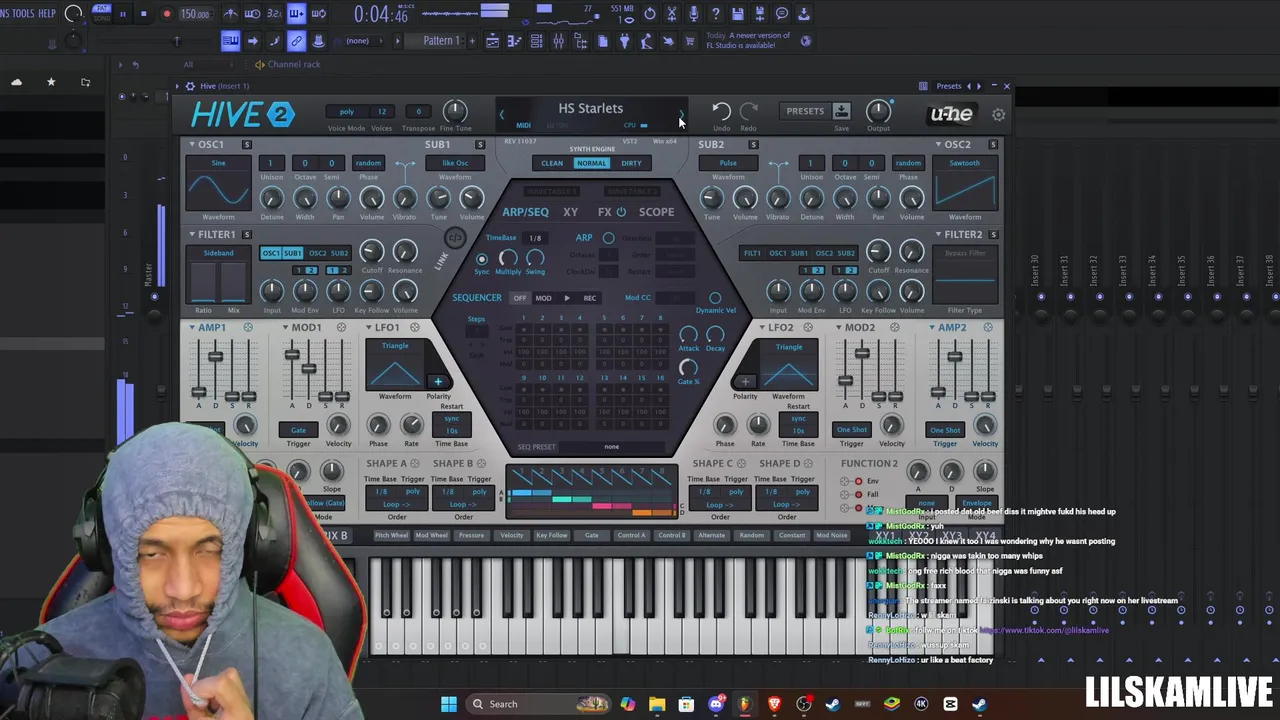
Task: Toggle the ARP enable circle
Action: (608, 238)
